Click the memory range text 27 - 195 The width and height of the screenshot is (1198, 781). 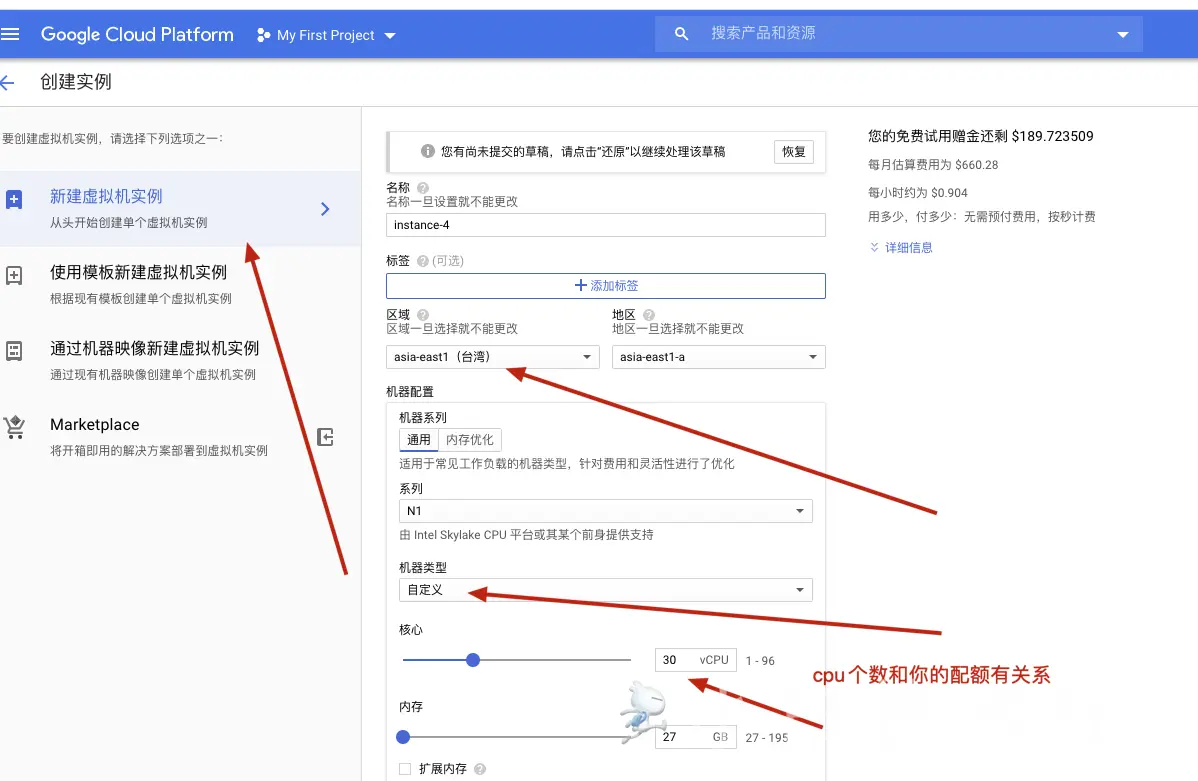click(x=767, y=737)
